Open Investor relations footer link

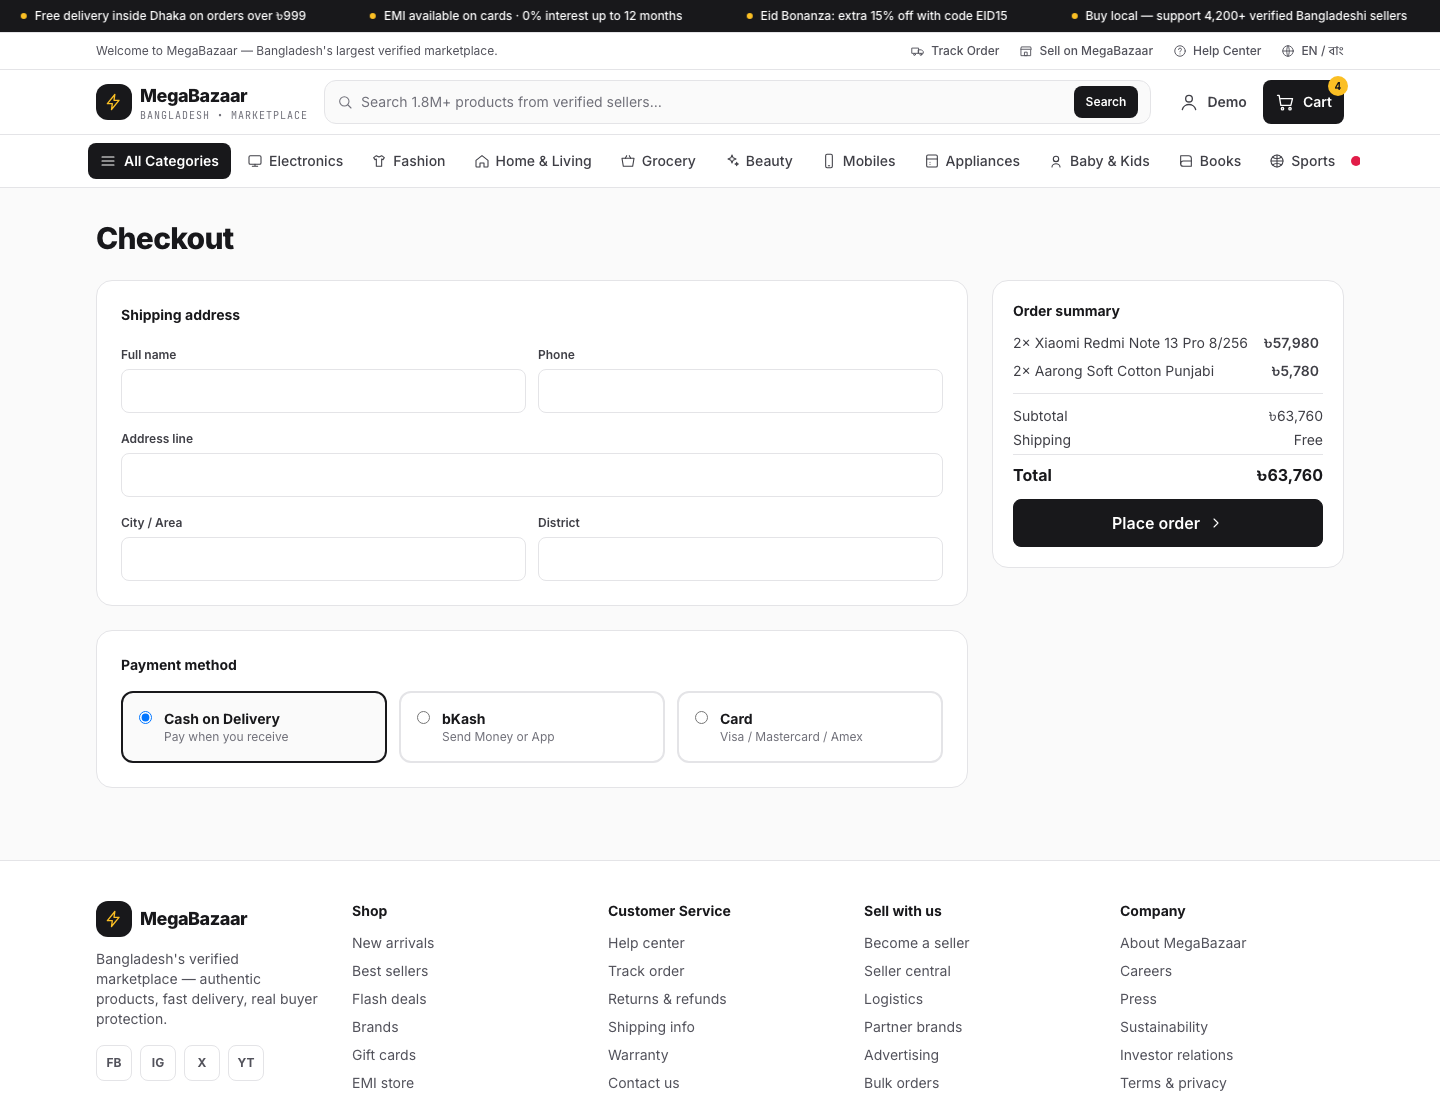coord(1176,1055)
